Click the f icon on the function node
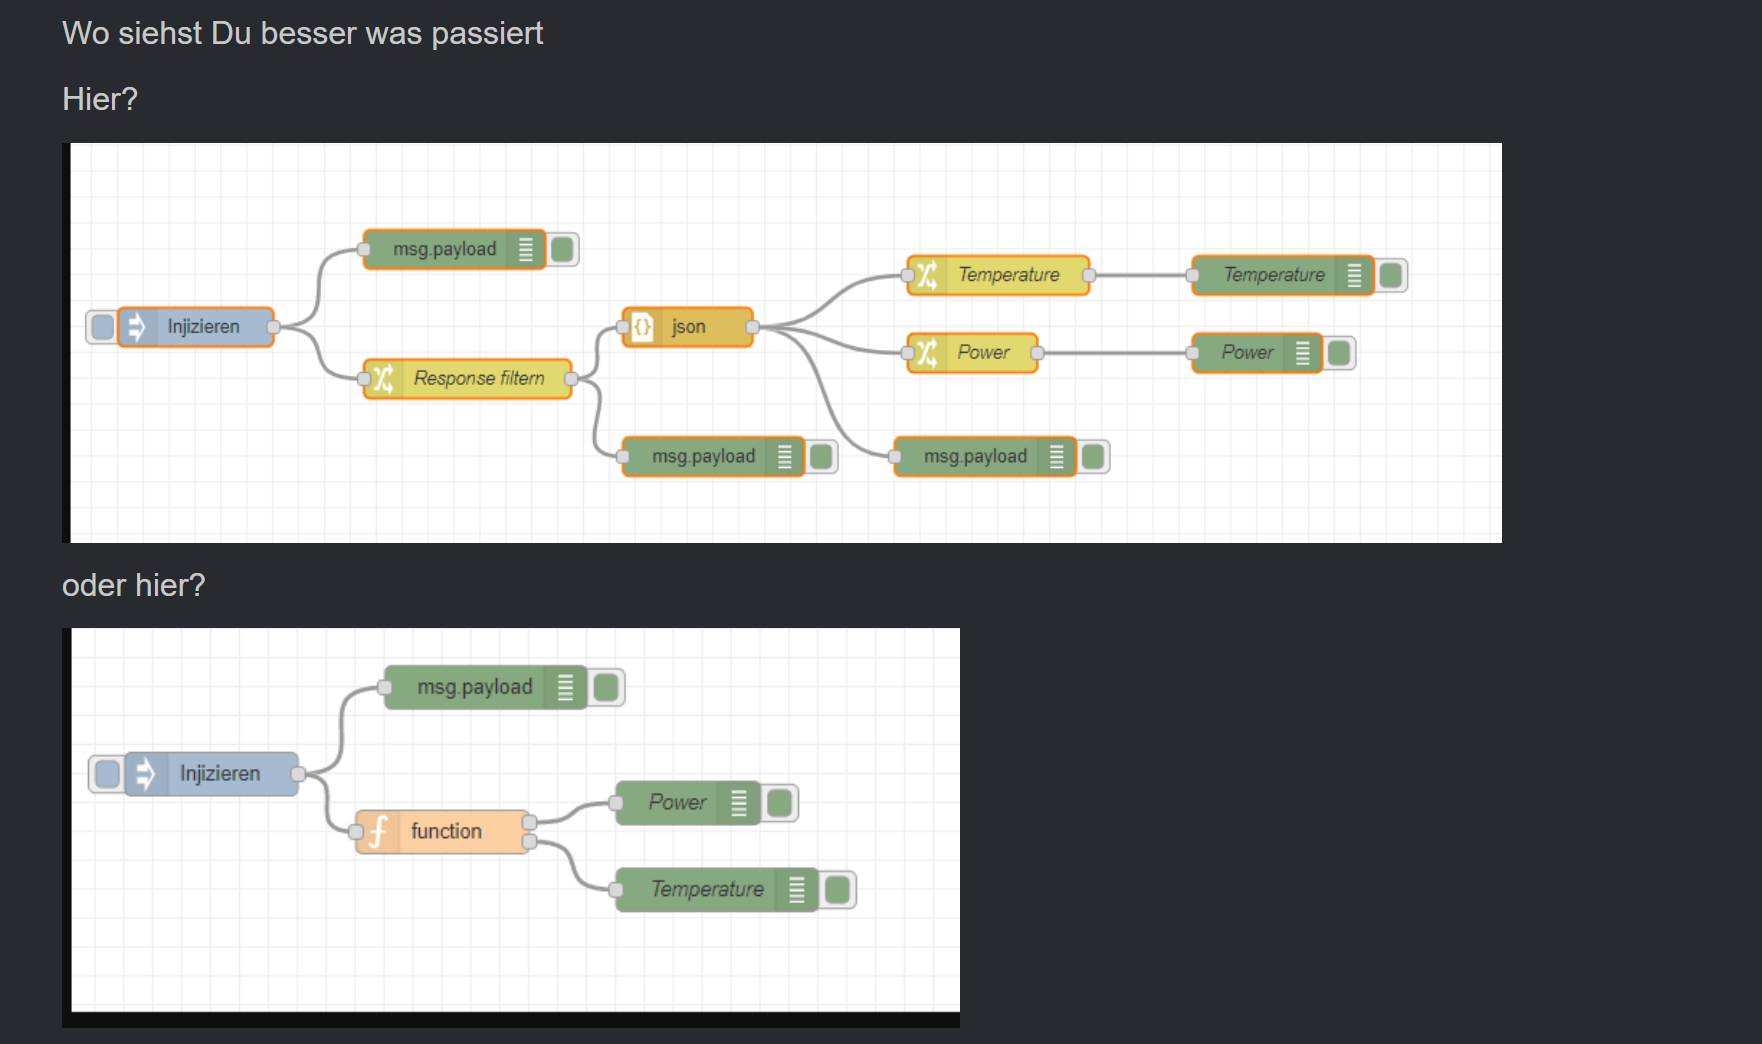The width and height of the screenshot is (1762, 1044). pyautogui.click(x=378, y=832)
